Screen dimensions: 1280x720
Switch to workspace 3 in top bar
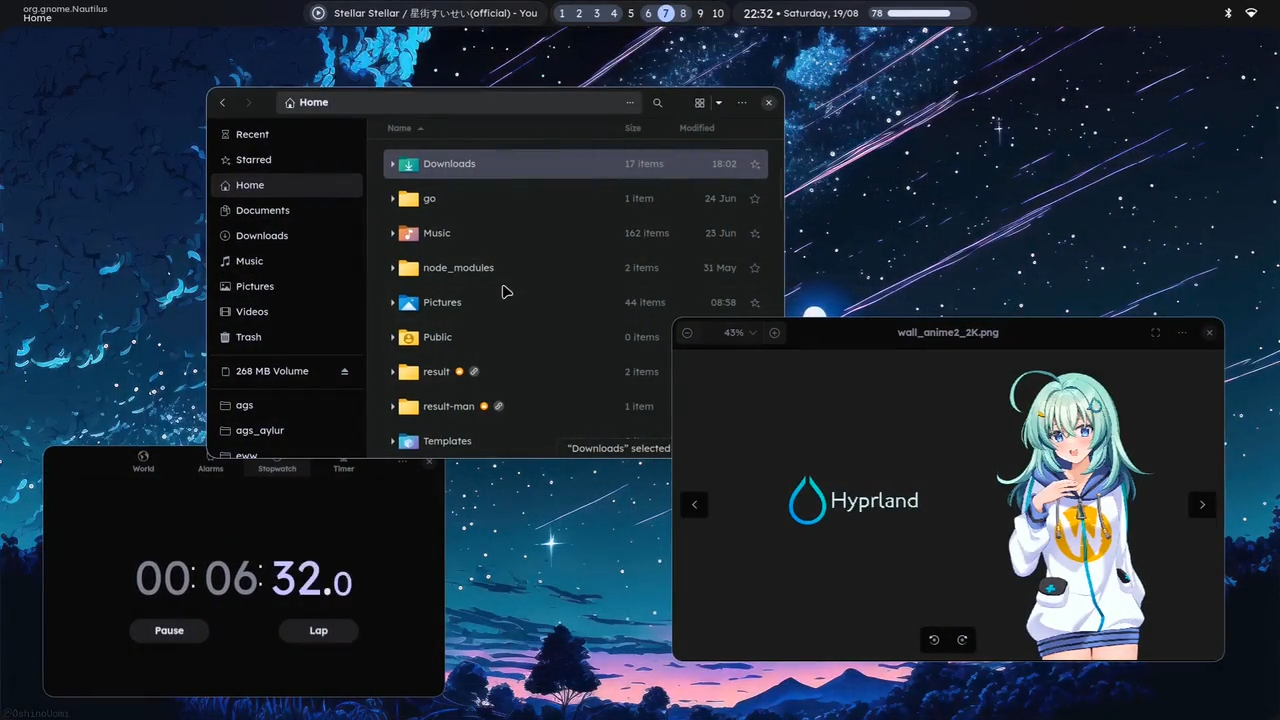point(597,14)
